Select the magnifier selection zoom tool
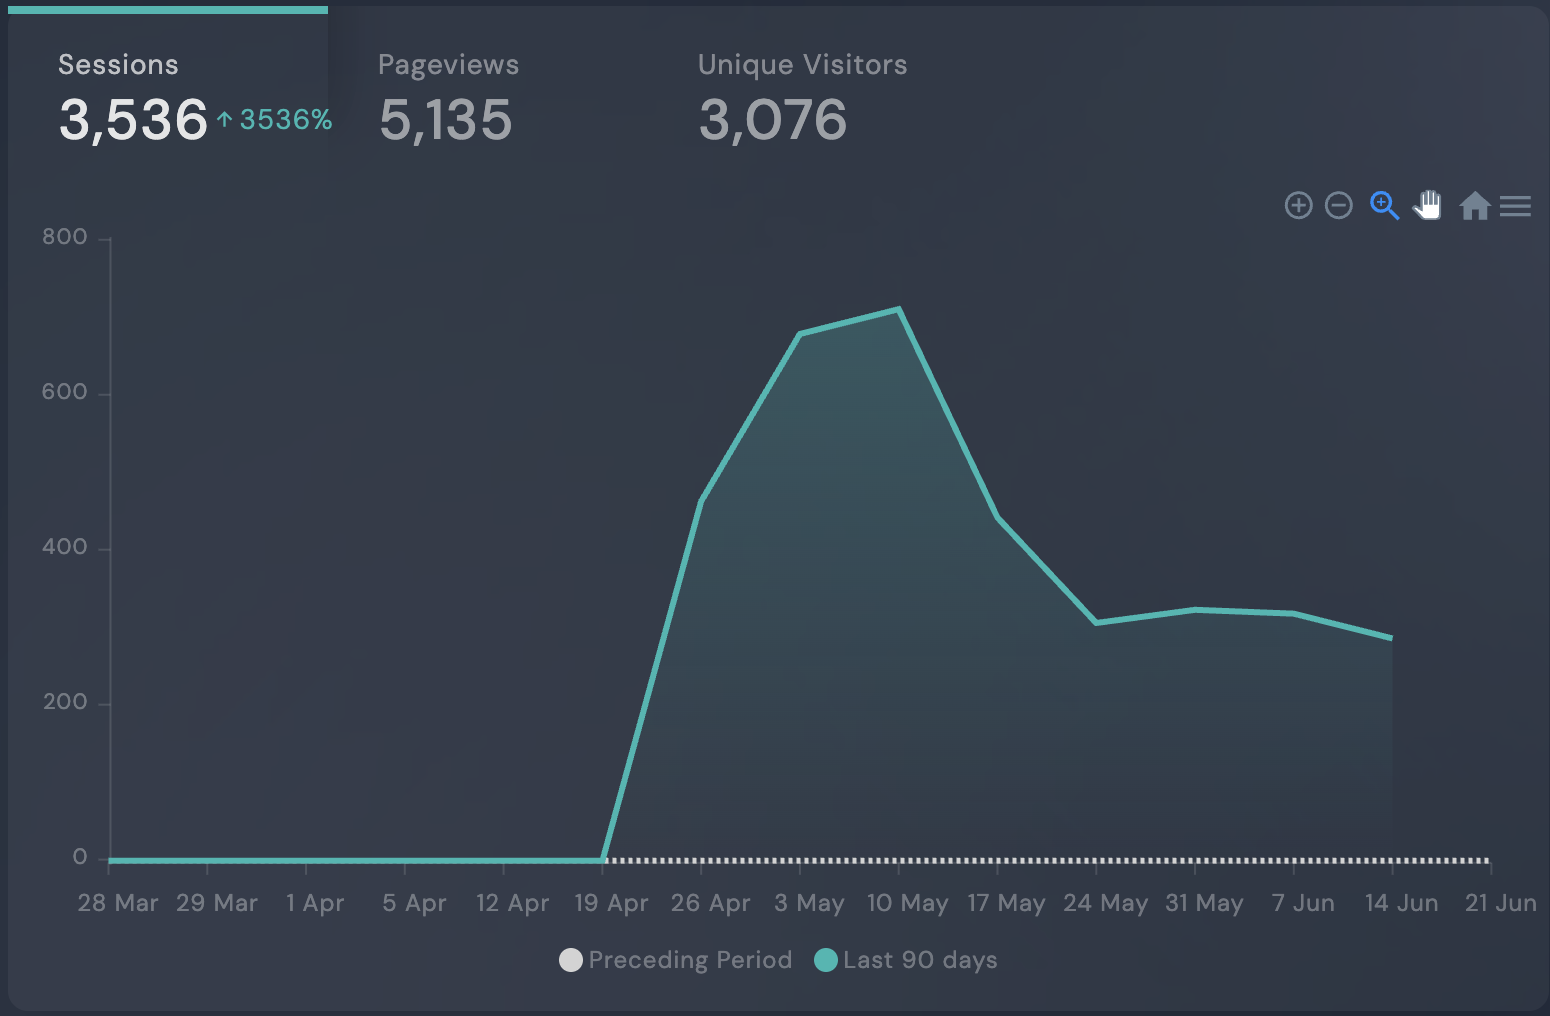 1384,206
